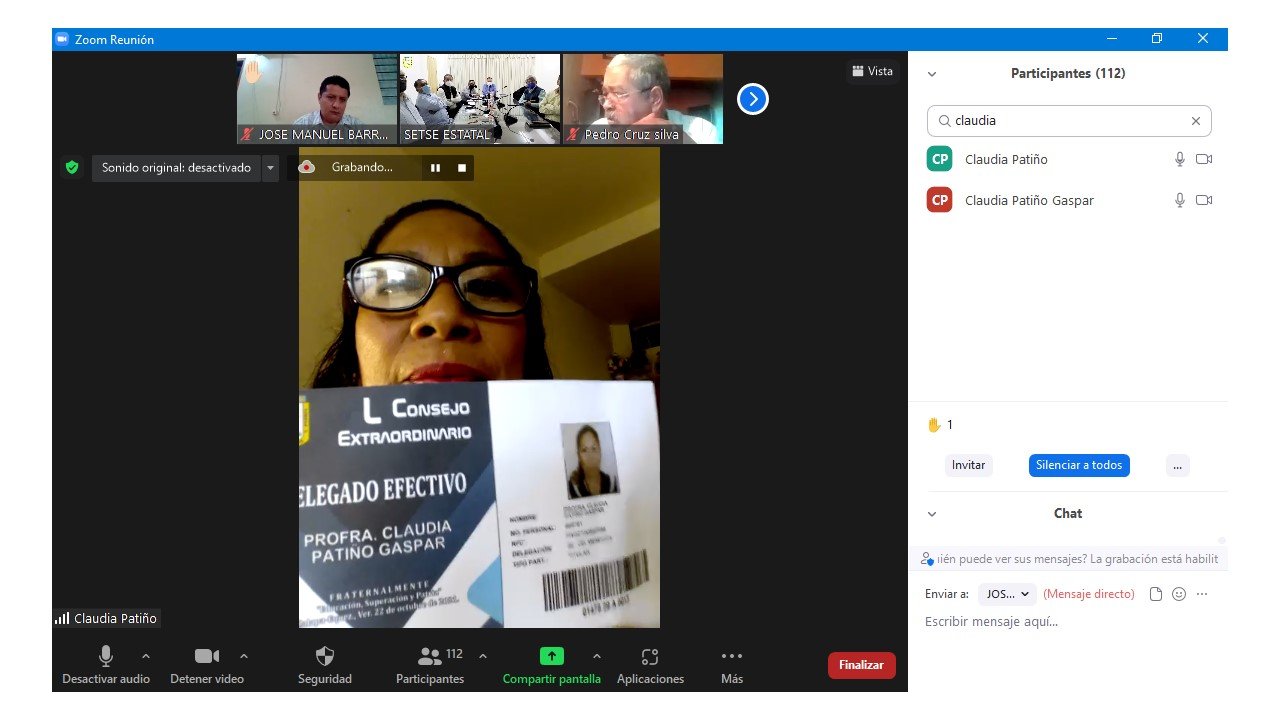The image size is (1280, 720).
Task: Select participant Claudia Patiño Gaspar row
Action: coord(1068,200)
